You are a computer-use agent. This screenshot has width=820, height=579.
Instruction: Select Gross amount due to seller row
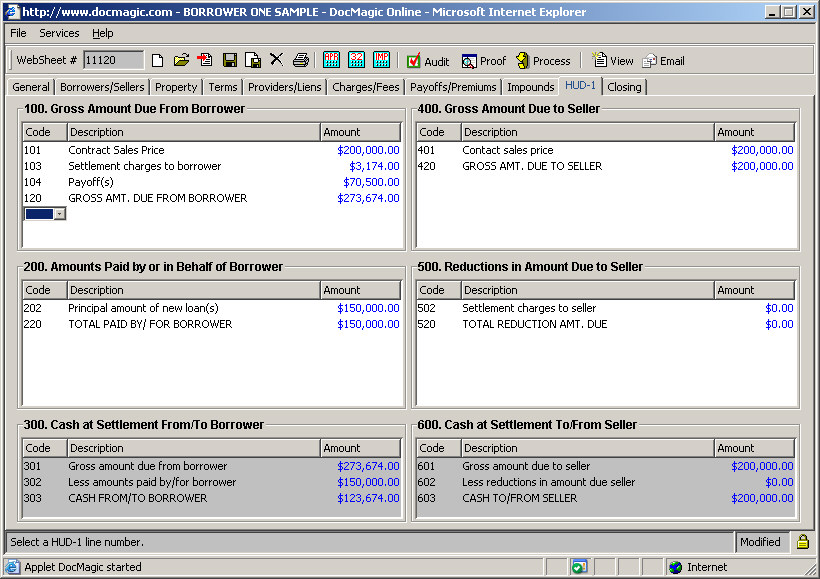click(606, 466)
